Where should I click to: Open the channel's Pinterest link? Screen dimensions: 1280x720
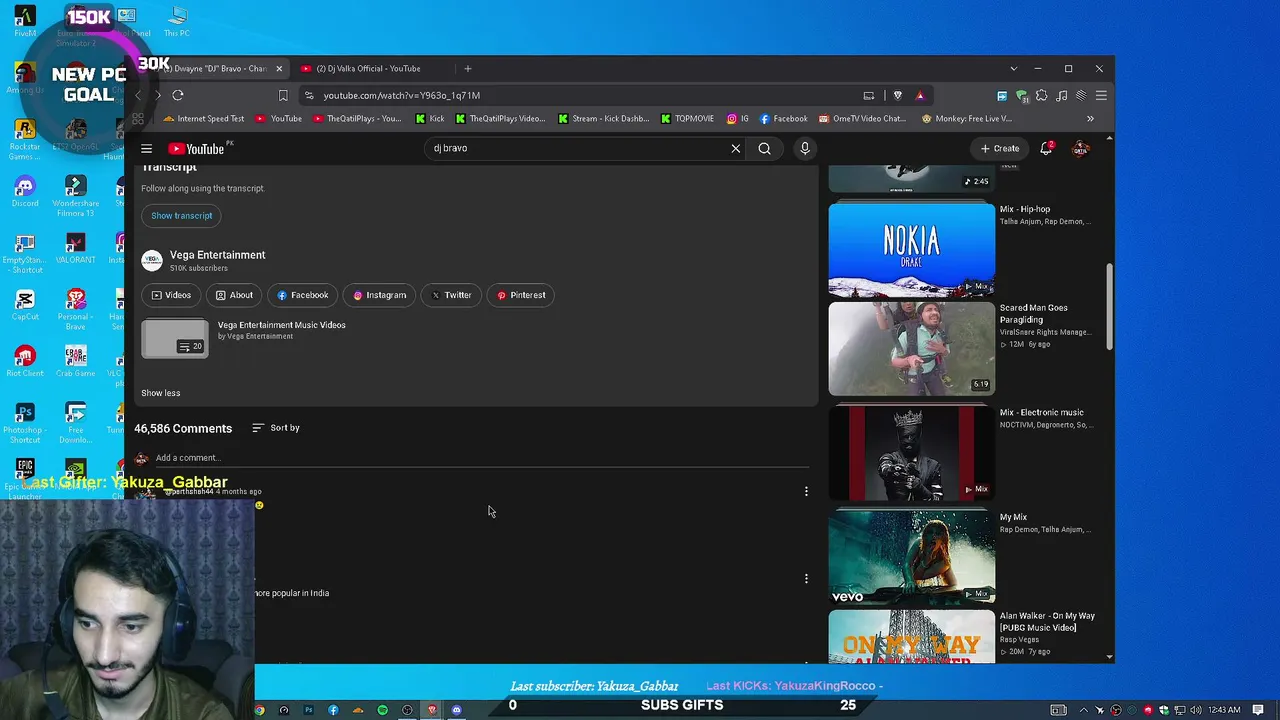click(521, 295)
